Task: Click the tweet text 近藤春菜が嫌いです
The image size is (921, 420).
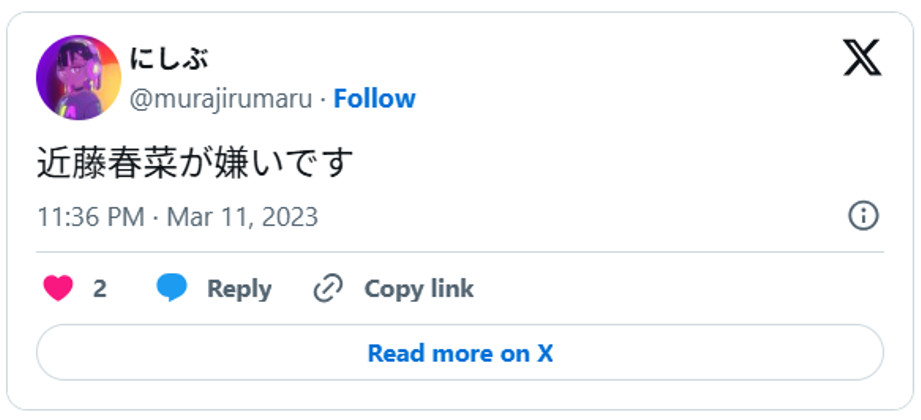Action: (x=195, y=162)
